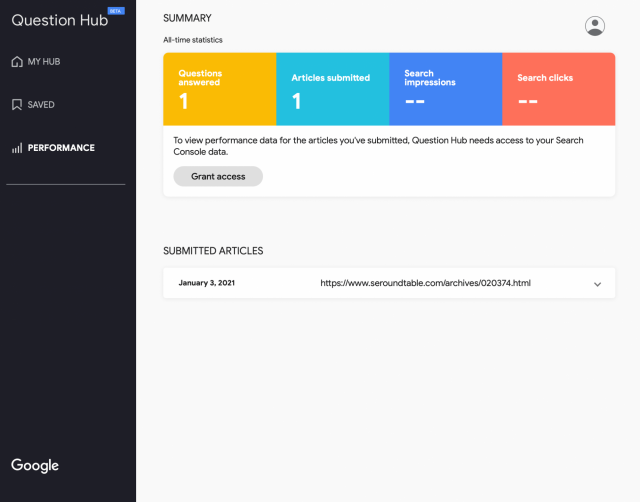Viewport: 640px width, 502px height.
Task: Select the Articles submitted teal card
Action: point(333,89)
